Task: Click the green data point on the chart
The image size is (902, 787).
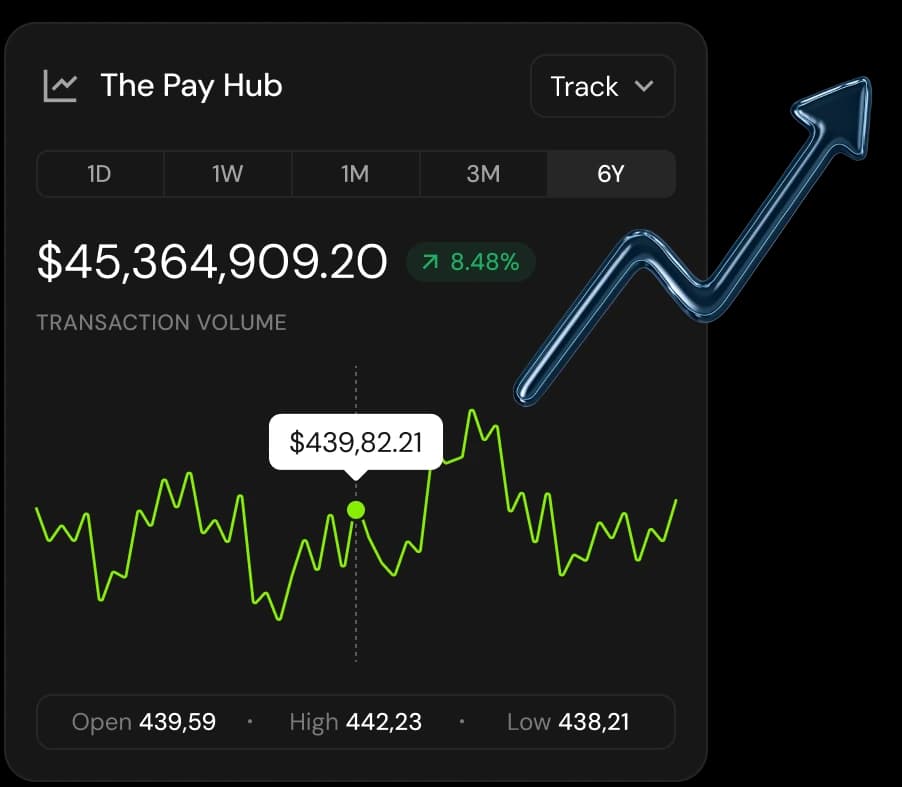Action: tap(356, 510)
